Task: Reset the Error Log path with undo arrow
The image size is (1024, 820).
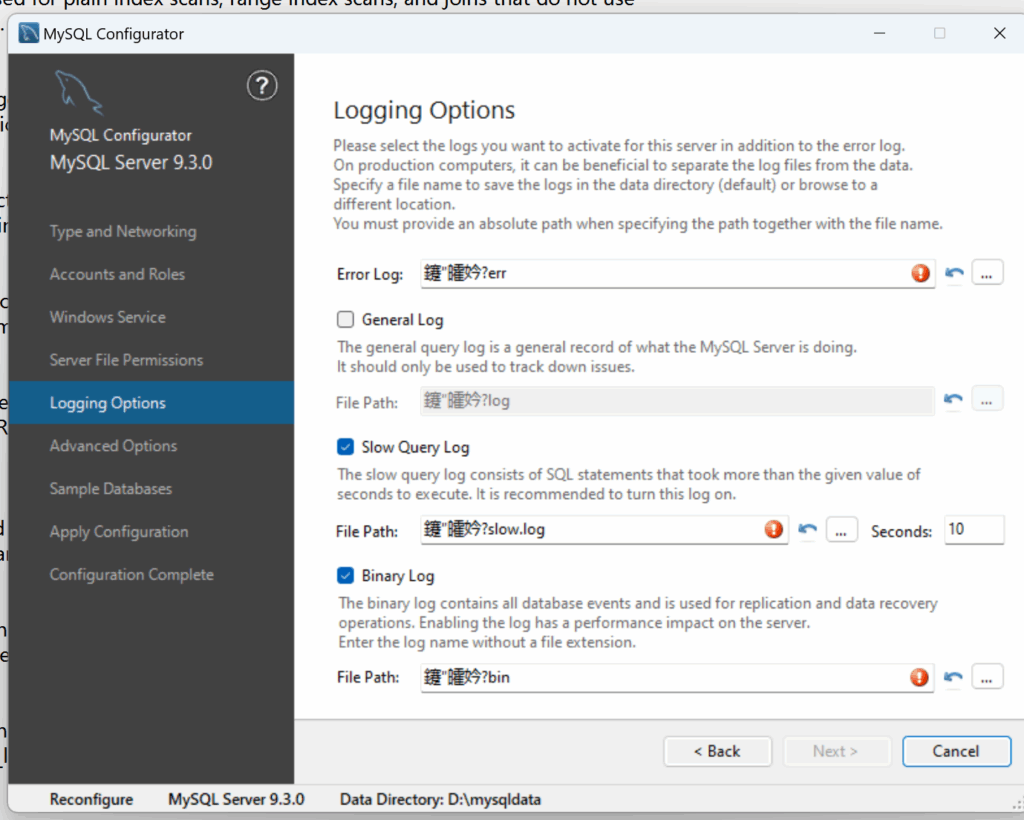Action: point(954,273)
